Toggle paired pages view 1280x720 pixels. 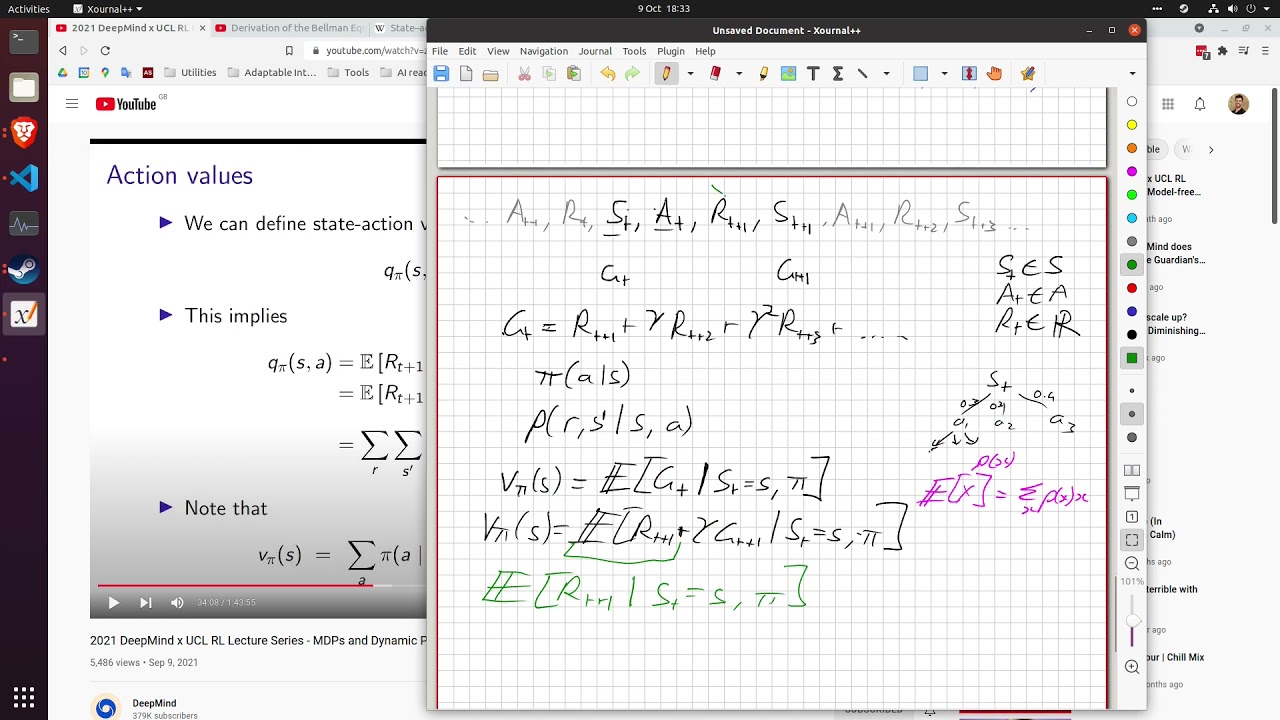[1132, 470]
